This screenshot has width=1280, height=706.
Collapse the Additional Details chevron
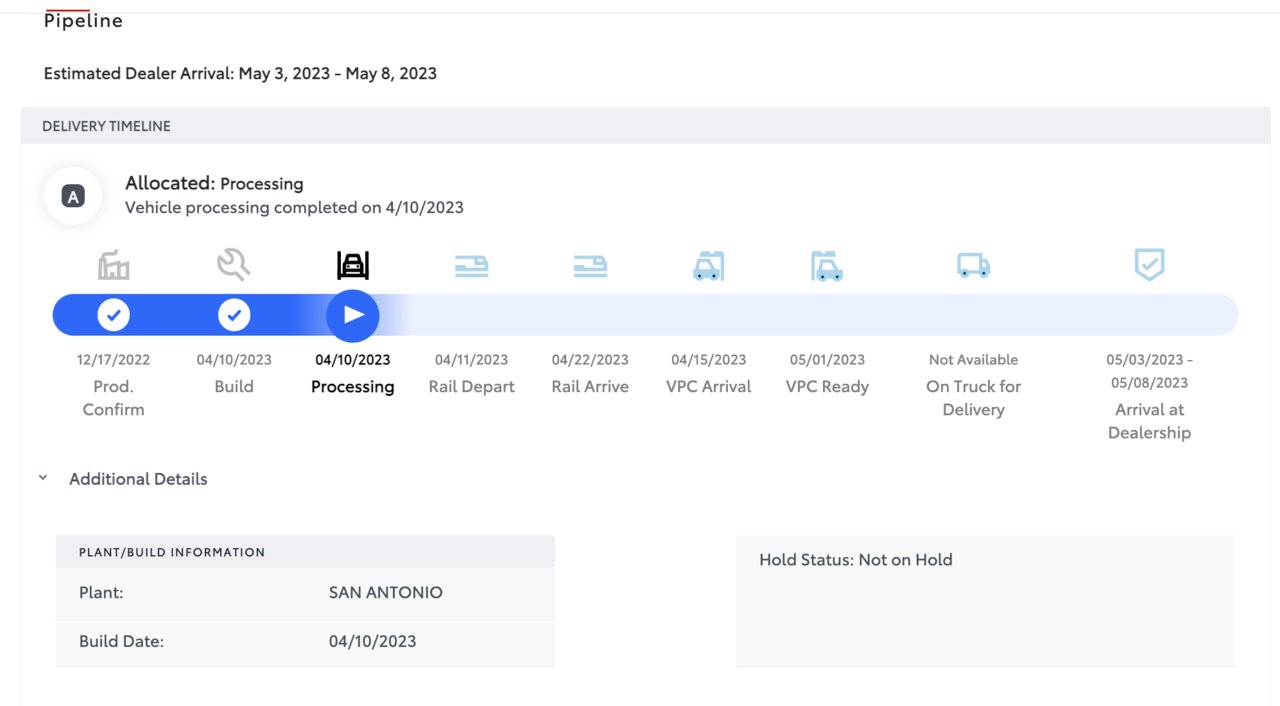click(x=43, y=479)
